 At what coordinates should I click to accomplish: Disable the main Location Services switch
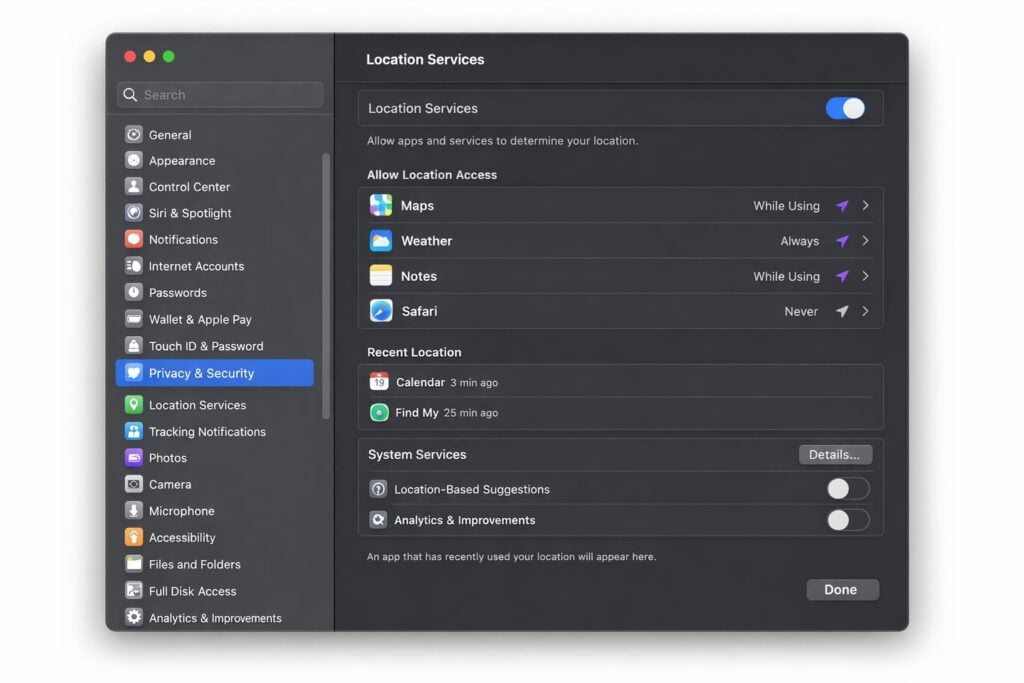click(x=846, y=107)
